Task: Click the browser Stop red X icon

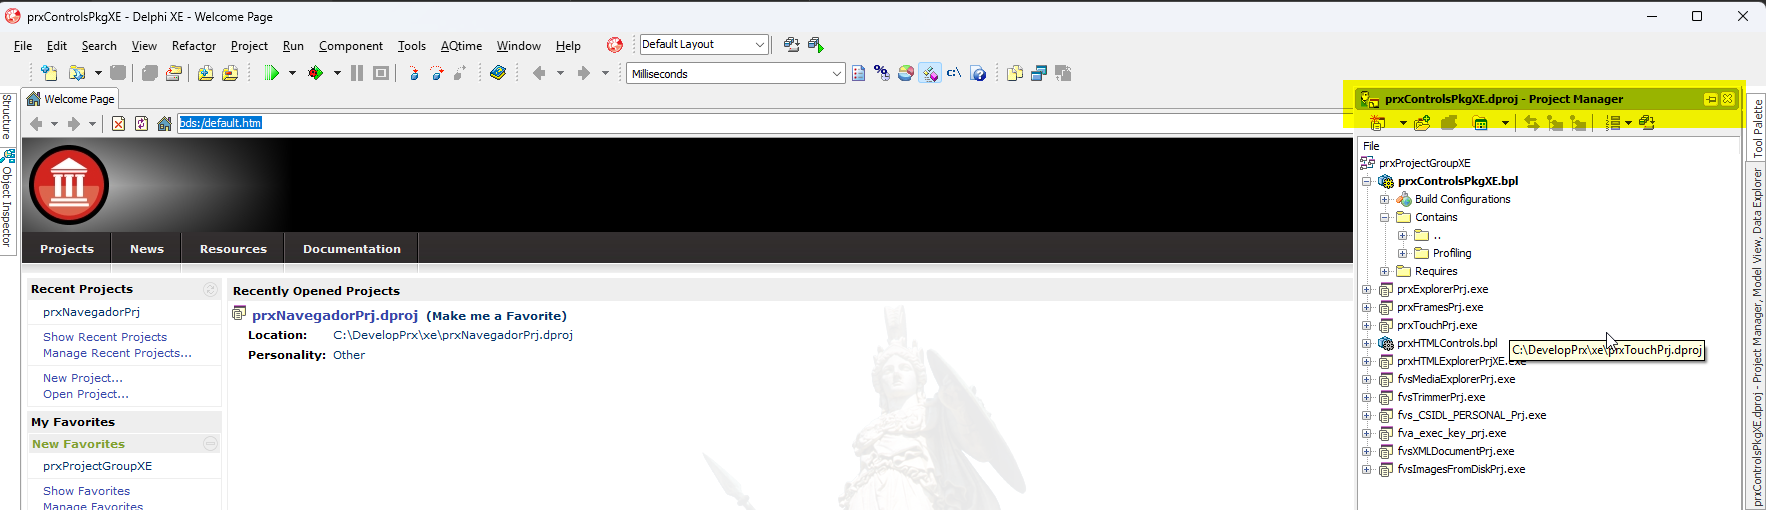Action: 118,123
